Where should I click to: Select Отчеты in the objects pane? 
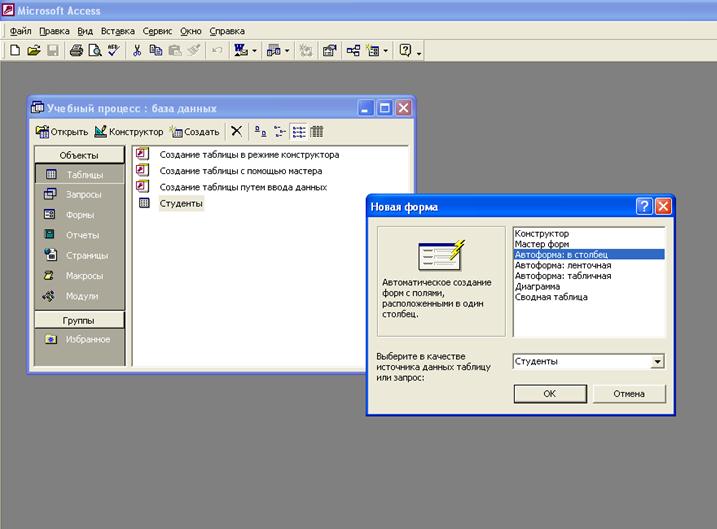(x=79, y=235)
